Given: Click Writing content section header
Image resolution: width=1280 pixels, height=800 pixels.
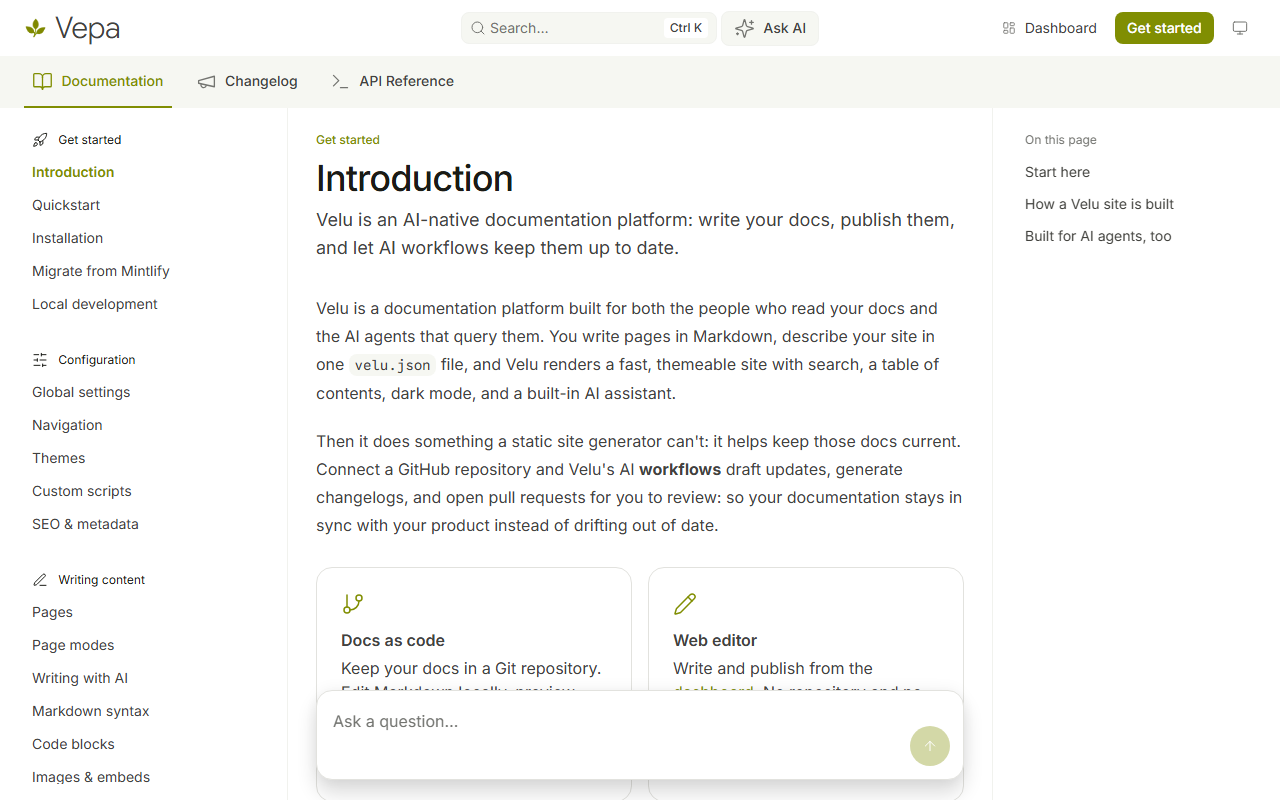Looking at the screenshot, I should tap(102, 580).
